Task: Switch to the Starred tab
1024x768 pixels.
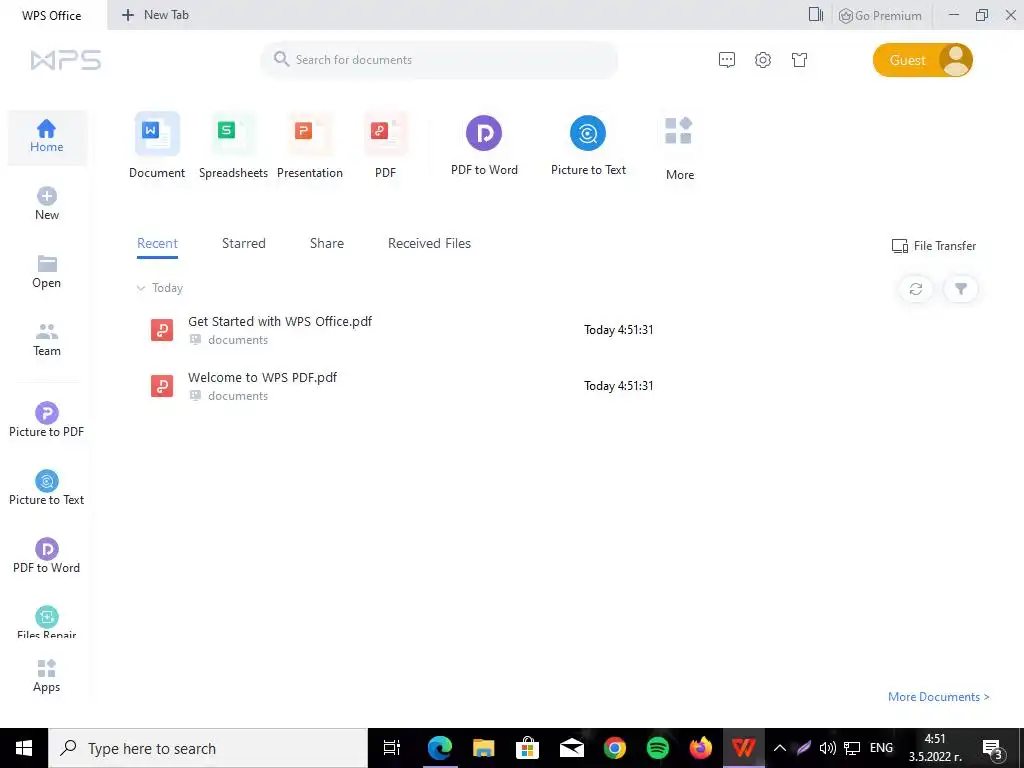Action: coord(244,243)
